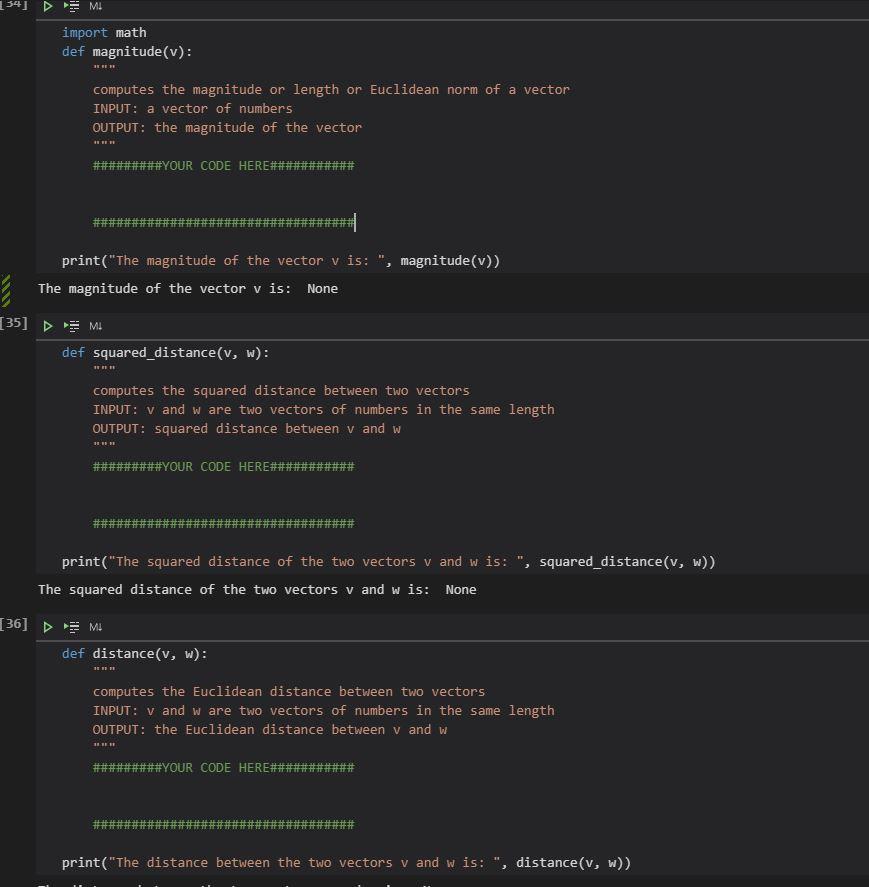The width and height of the screenshot is (869, 887).
Task: Run by line in squared_distance cell
Action: coord(71,326)
